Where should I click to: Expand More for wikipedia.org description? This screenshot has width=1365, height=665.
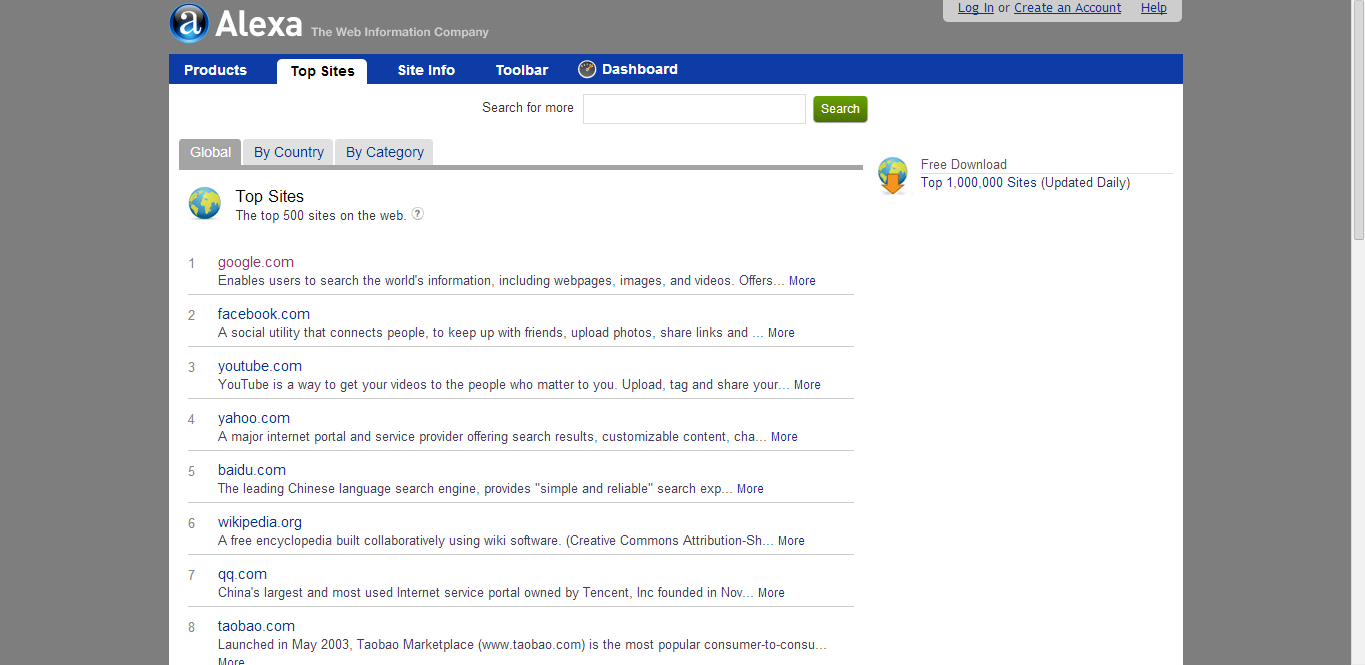(791, 541)
